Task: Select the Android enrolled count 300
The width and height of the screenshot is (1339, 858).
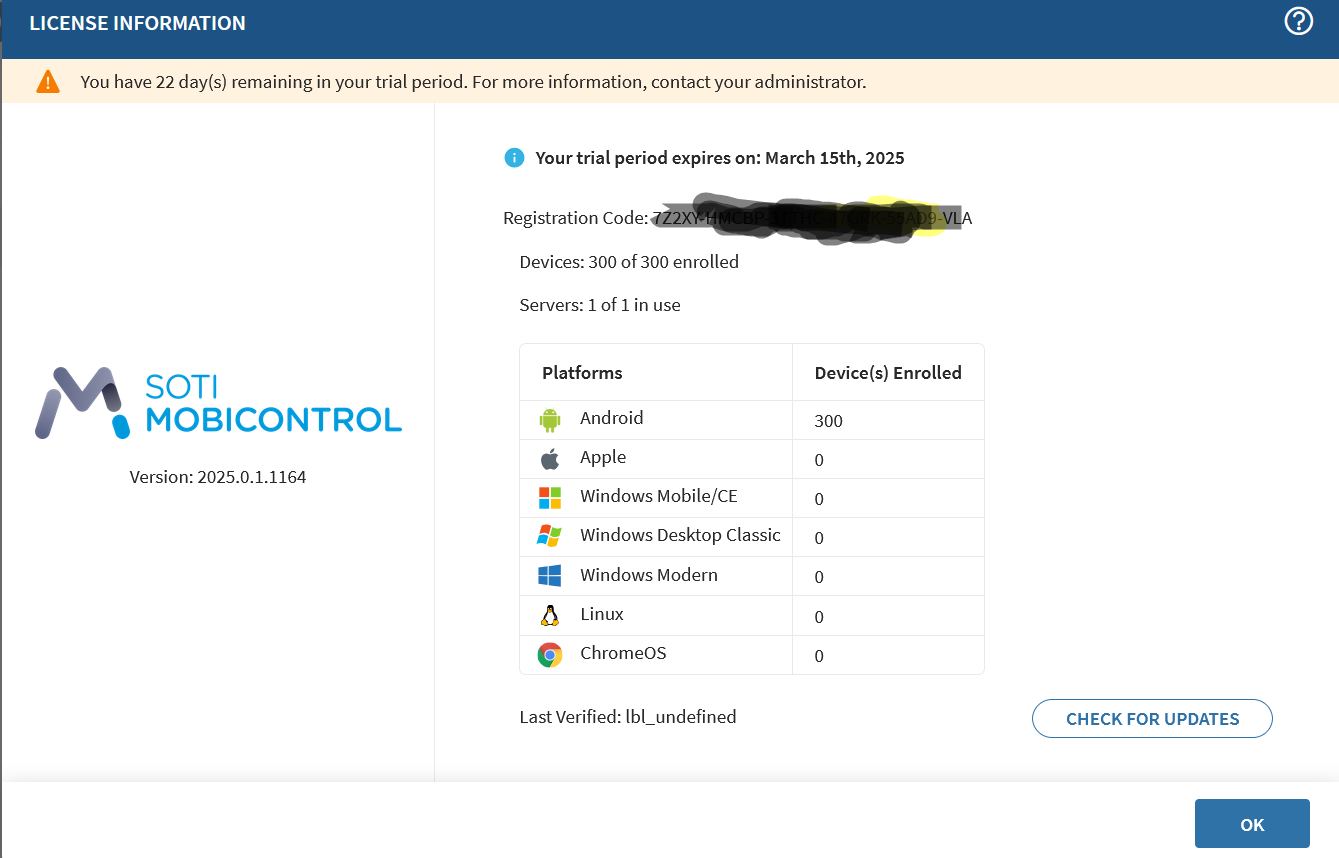Action: pyautogui.click(x=828, y=421)
